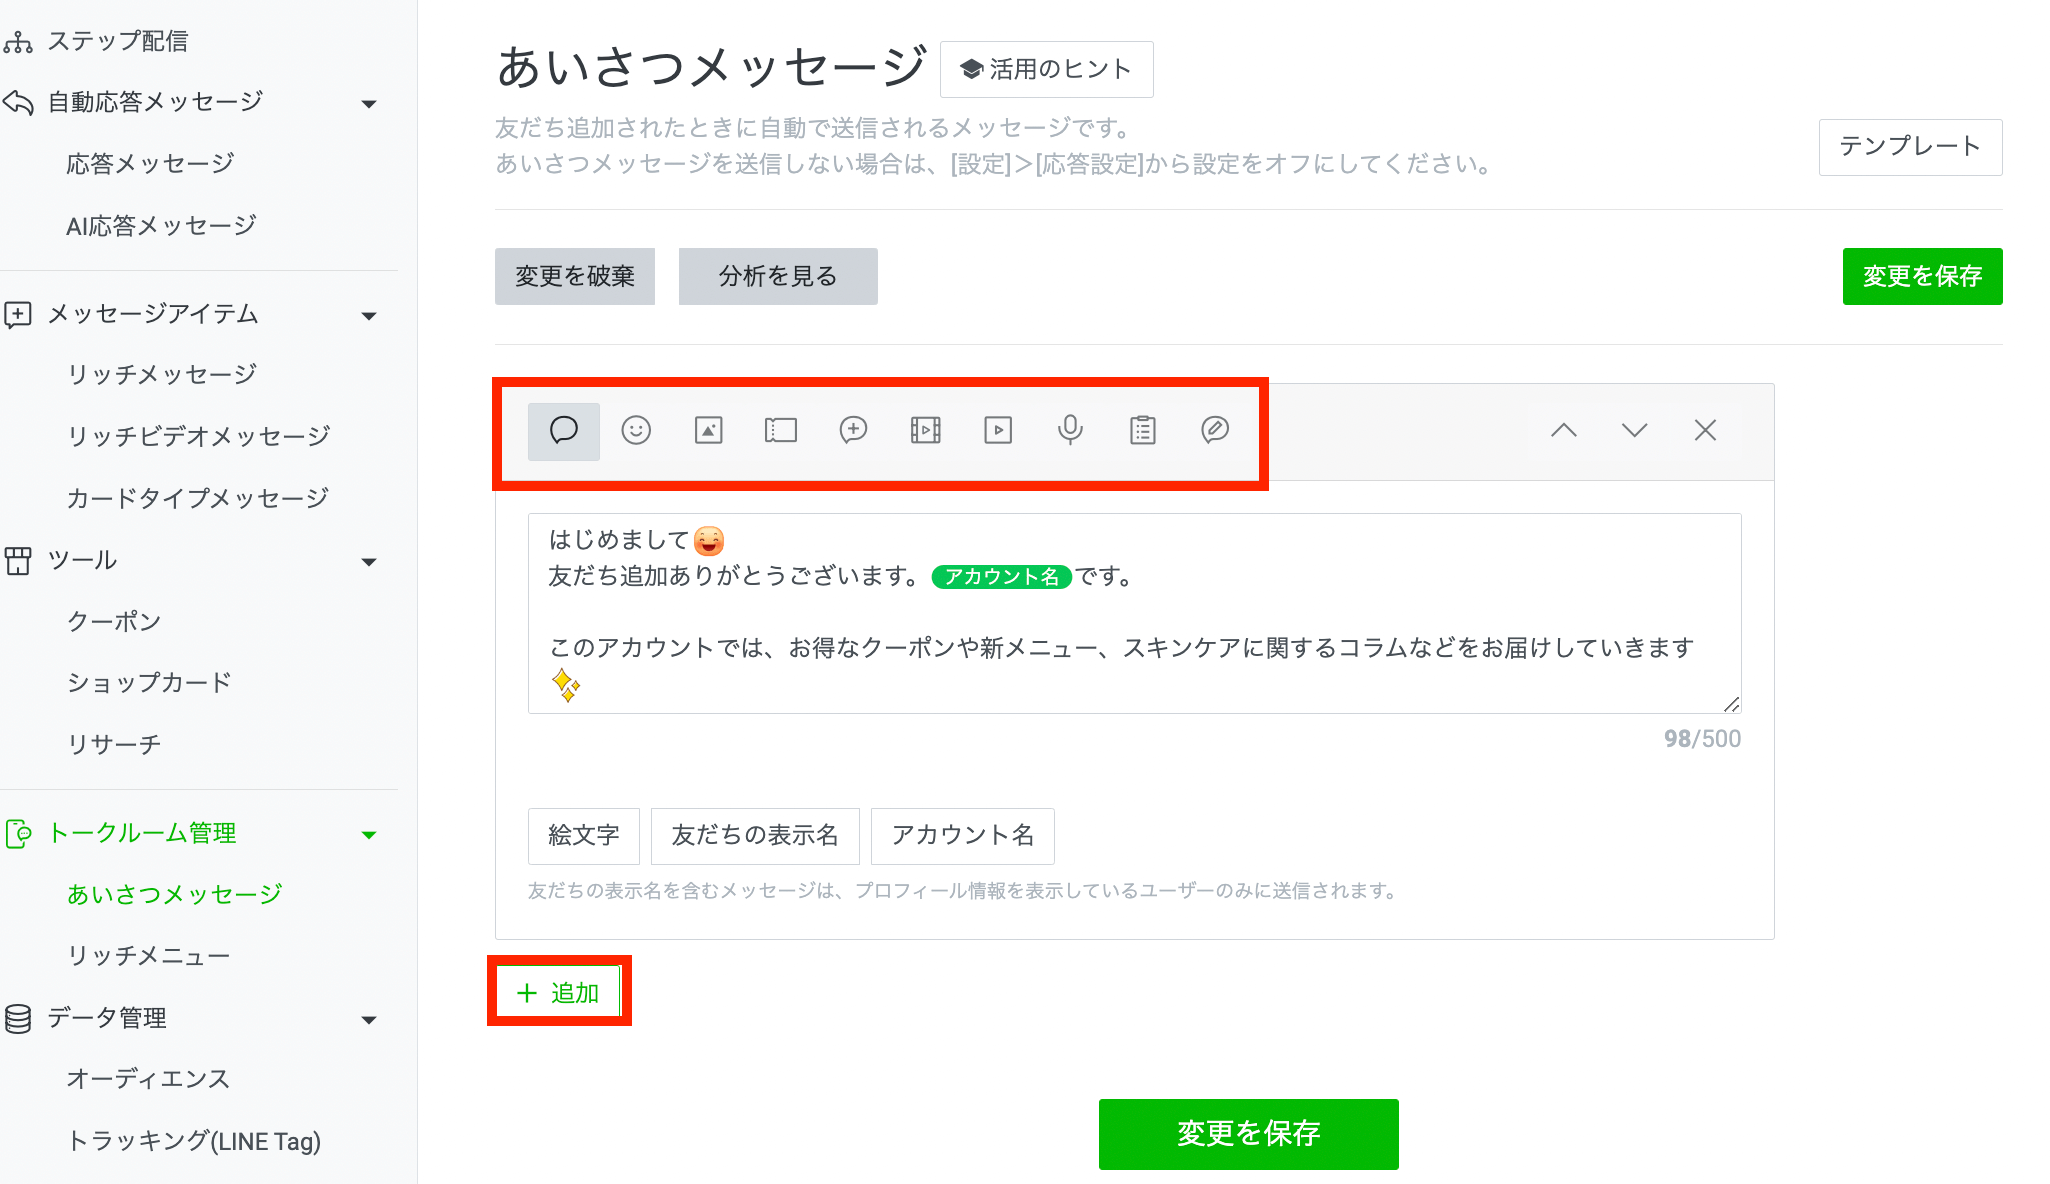Collapse the メッセージアイテム sidebar section

(369, 316)
